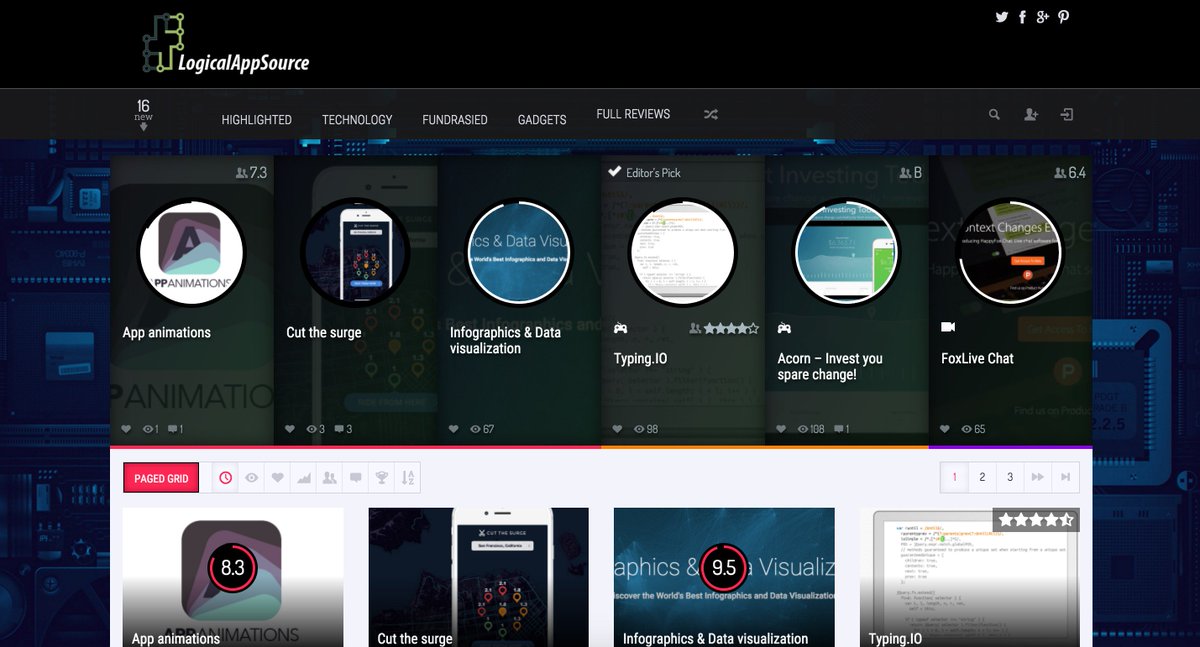1200x647 pixels.
Task: Go to next page arrows
Action: point(1038,477)
